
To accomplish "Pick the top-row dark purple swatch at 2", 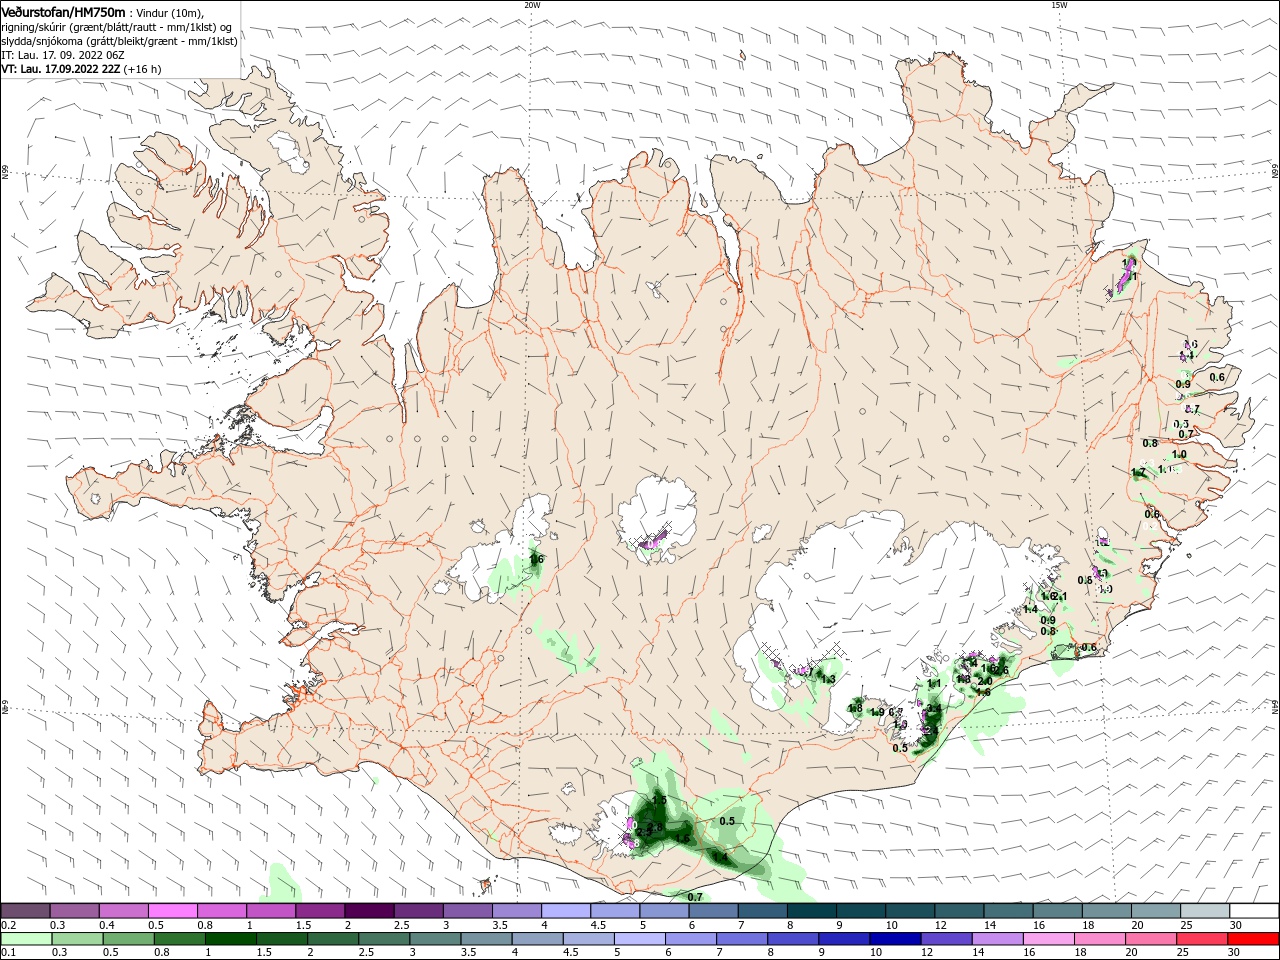I will pos(369,911).
